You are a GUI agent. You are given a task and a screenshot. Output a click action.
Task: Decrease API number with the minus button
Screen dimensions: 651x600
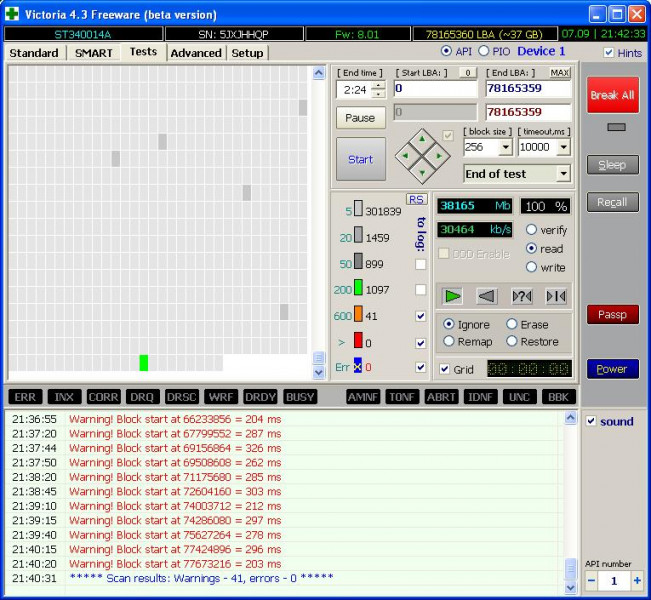pyautogui.click(x=592, y=580)
